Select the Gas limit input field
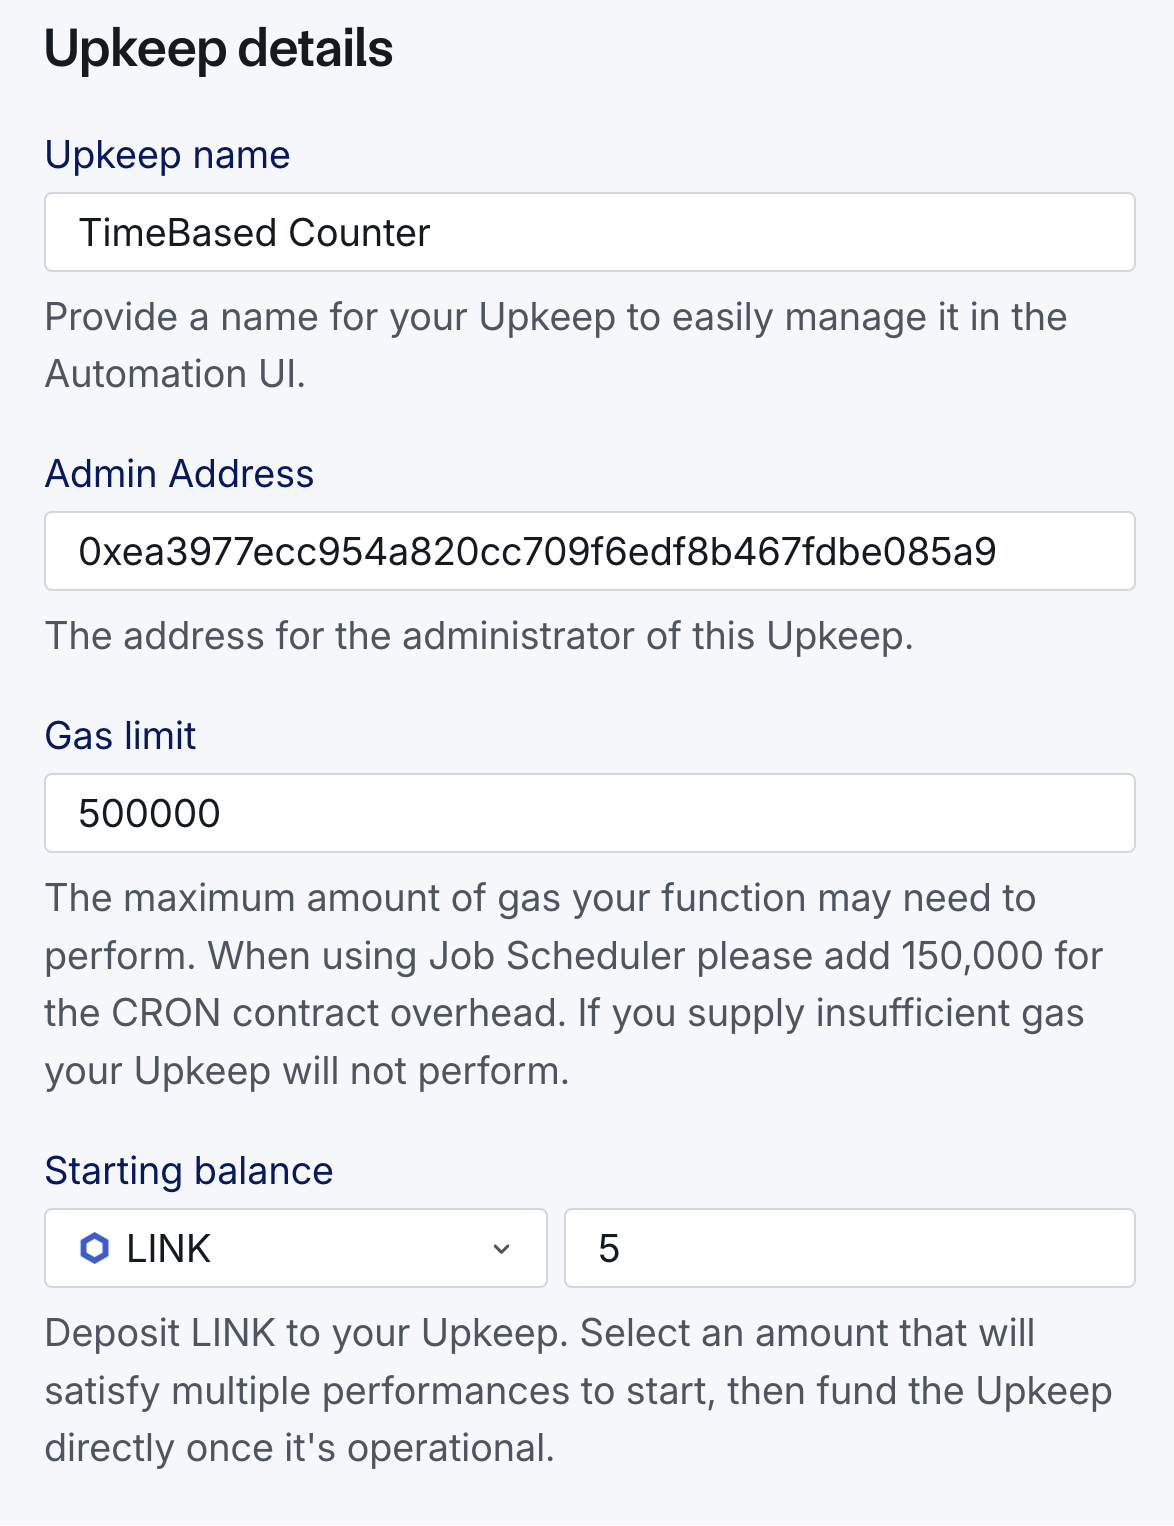 [x=589, y=813]
